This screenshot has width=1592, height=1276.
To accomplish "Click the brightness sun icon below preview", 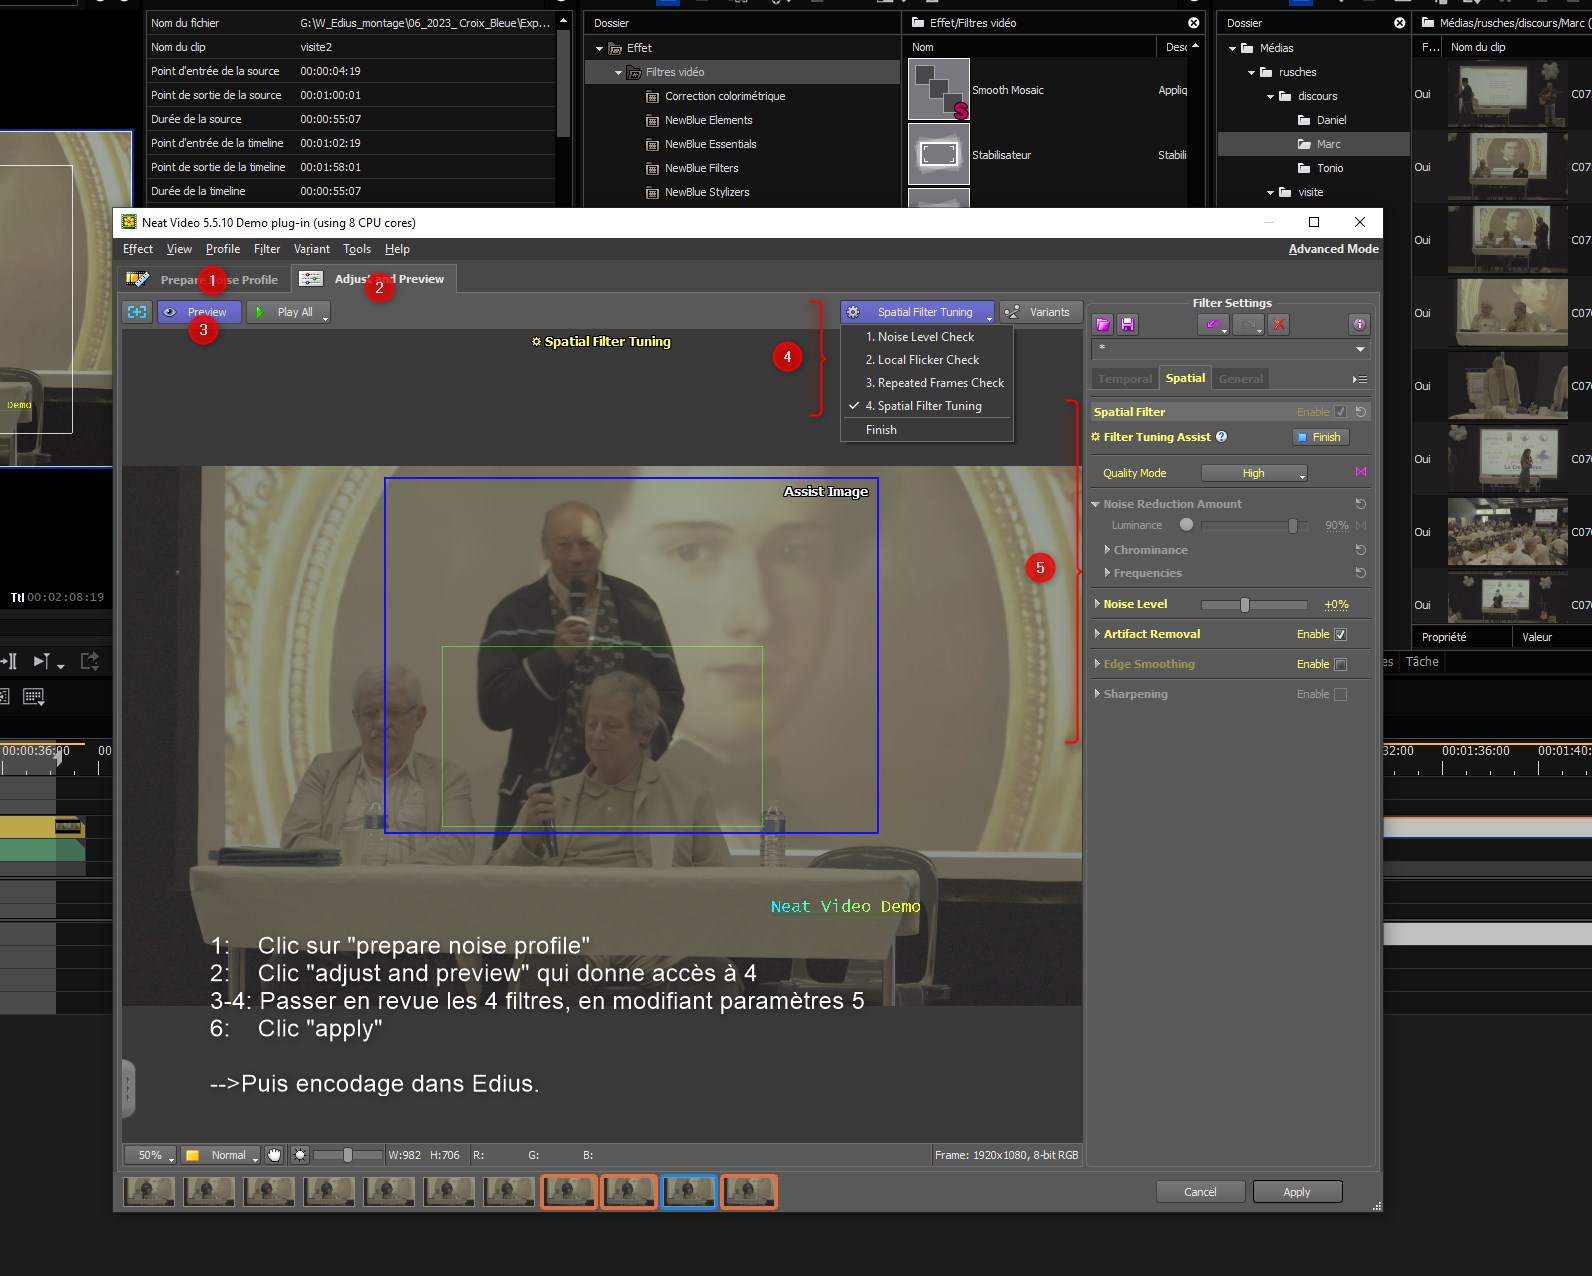I will (x=300, y=1155).
